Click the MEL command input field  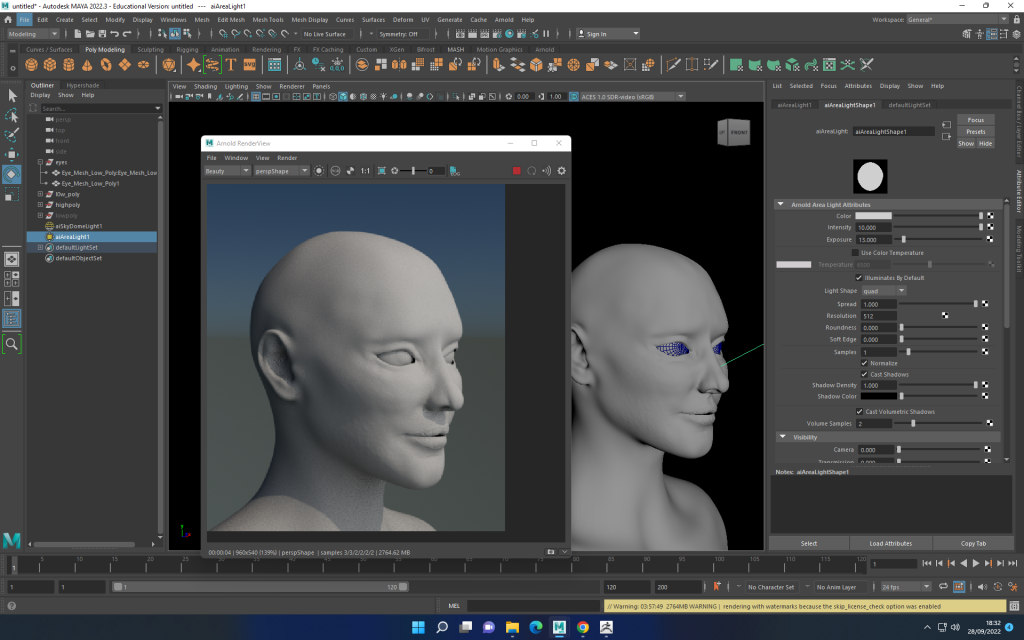[533, 606]
